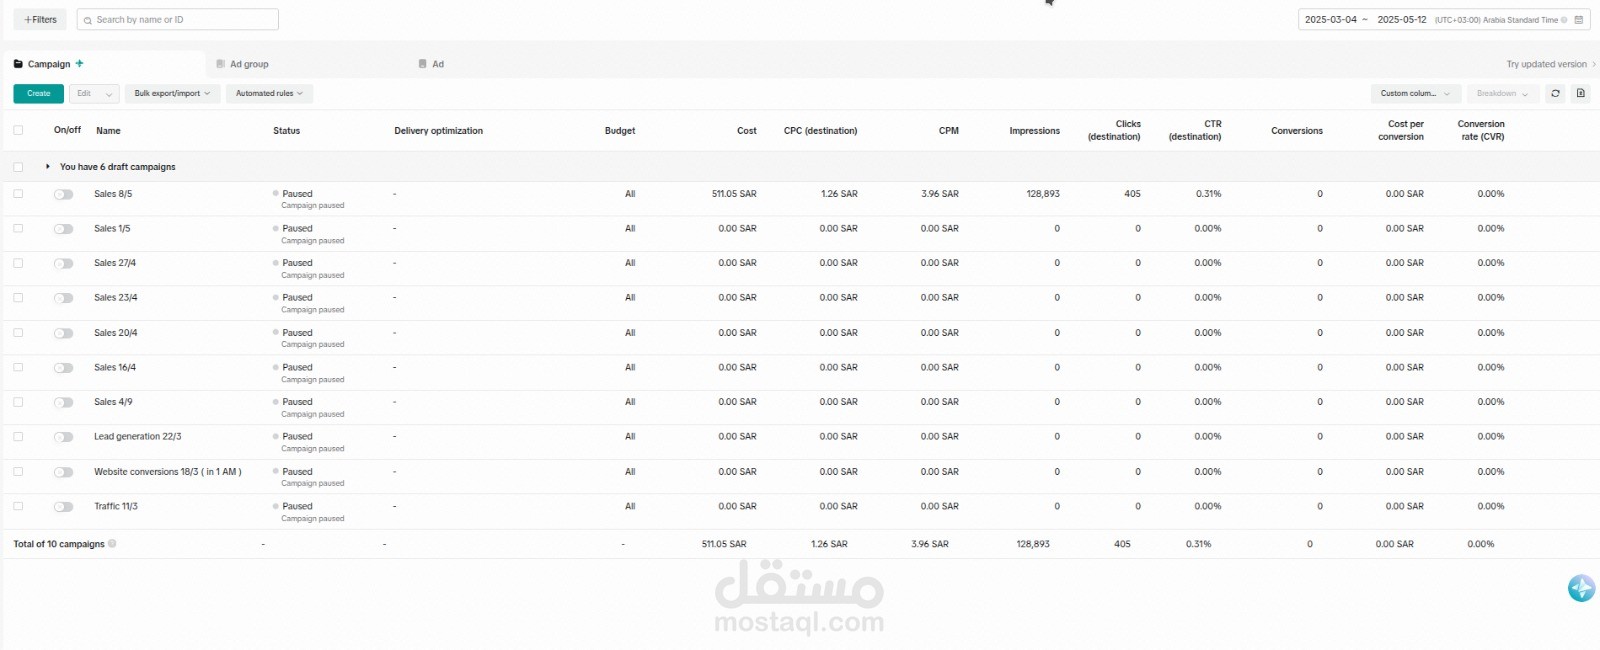This screenshot has height=650, width=1600.
Task: Open the Edit dropdown
Action: point(95,93)
